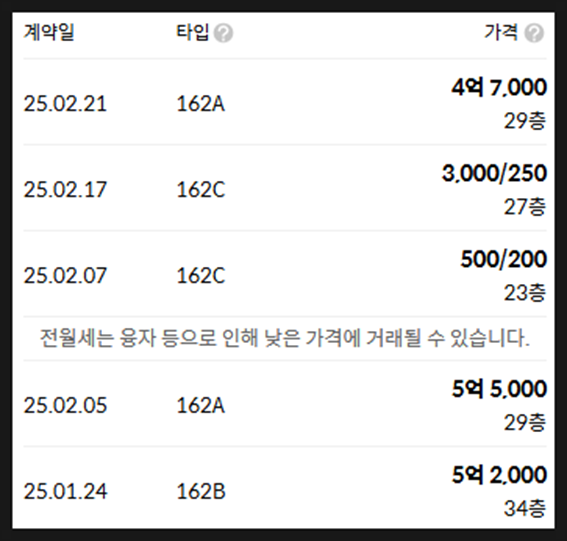Click type 162C in the 25.02.17 row

[201, 189]
